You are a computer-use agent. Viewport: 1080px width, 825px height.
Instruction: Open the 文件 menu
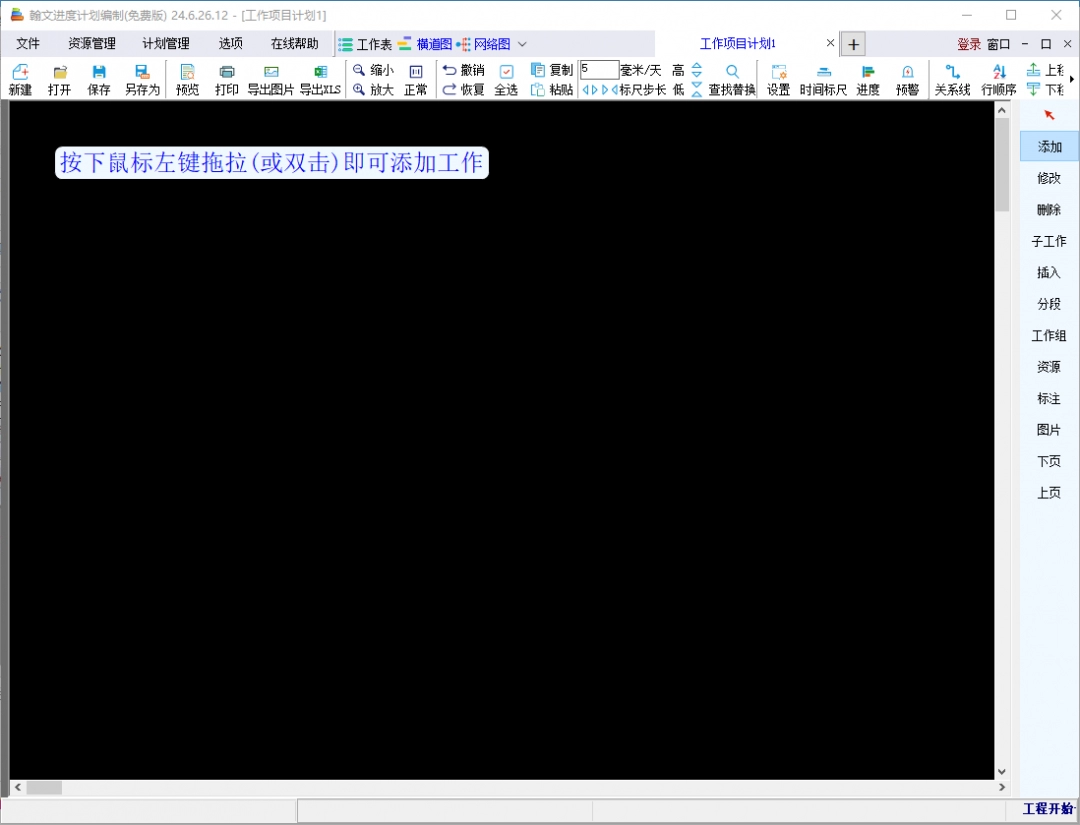point(28,43)
